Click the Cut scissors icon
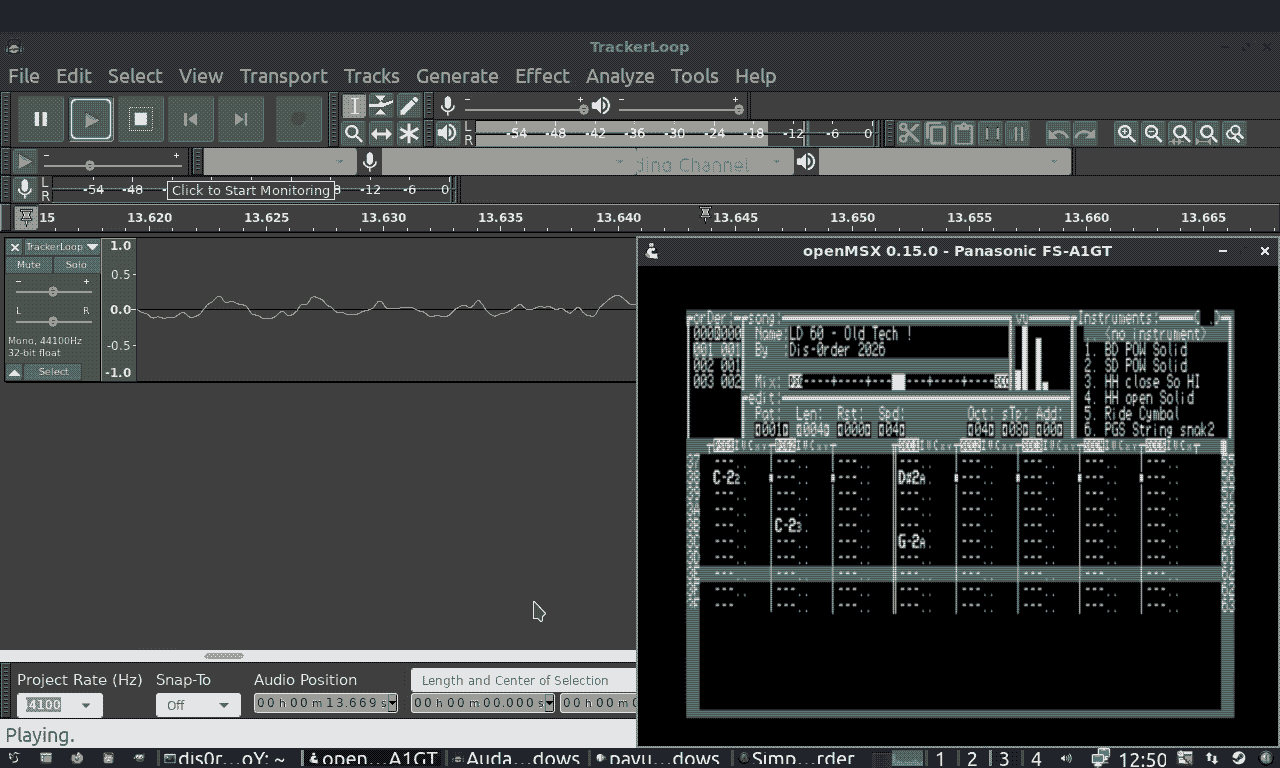Image resolution: width=1280 pixels, height=768 pixels. click(909, 133)
